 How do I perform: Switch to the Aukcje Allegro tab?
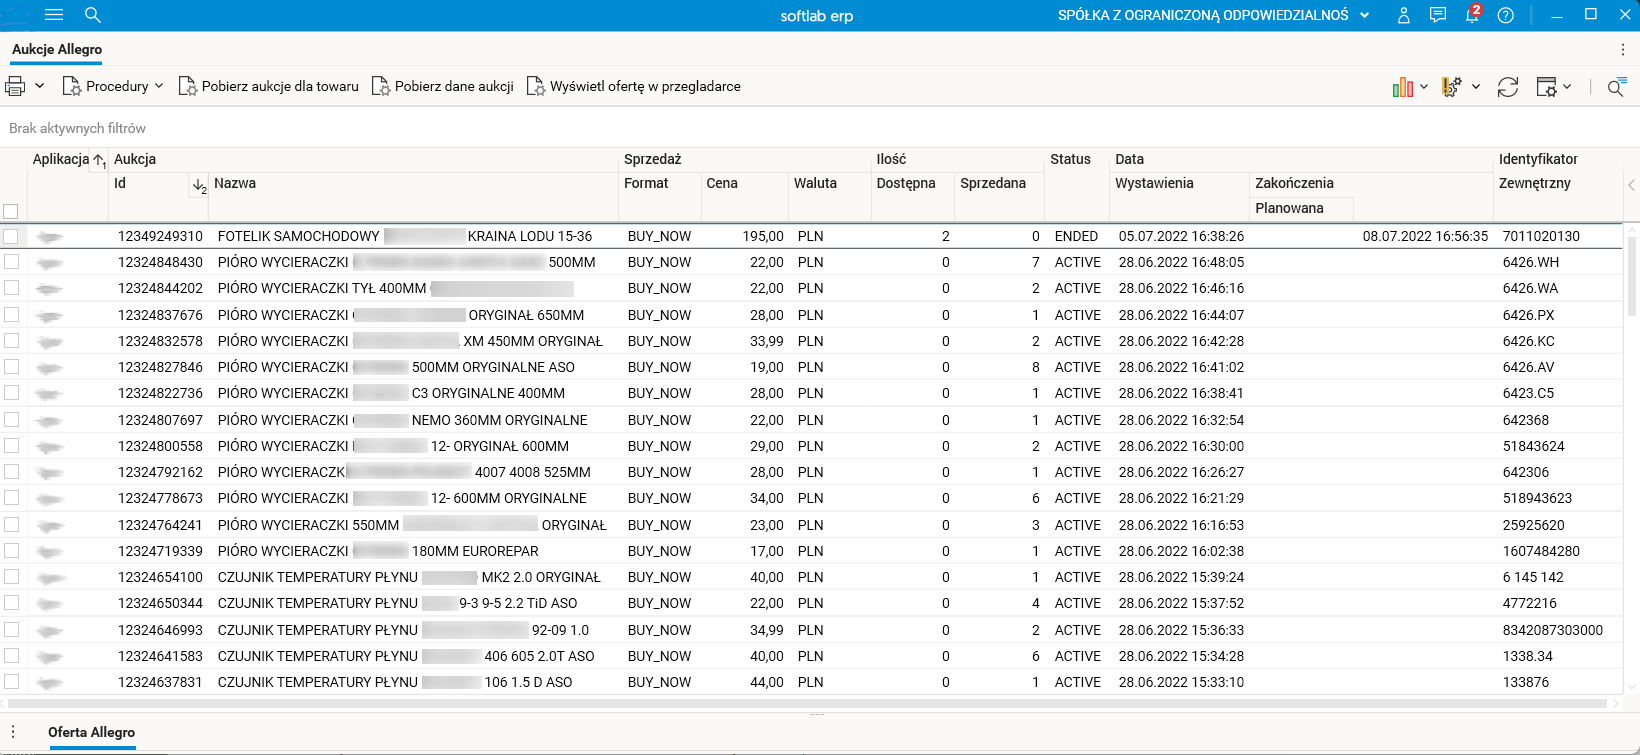[x=57, y=49]
